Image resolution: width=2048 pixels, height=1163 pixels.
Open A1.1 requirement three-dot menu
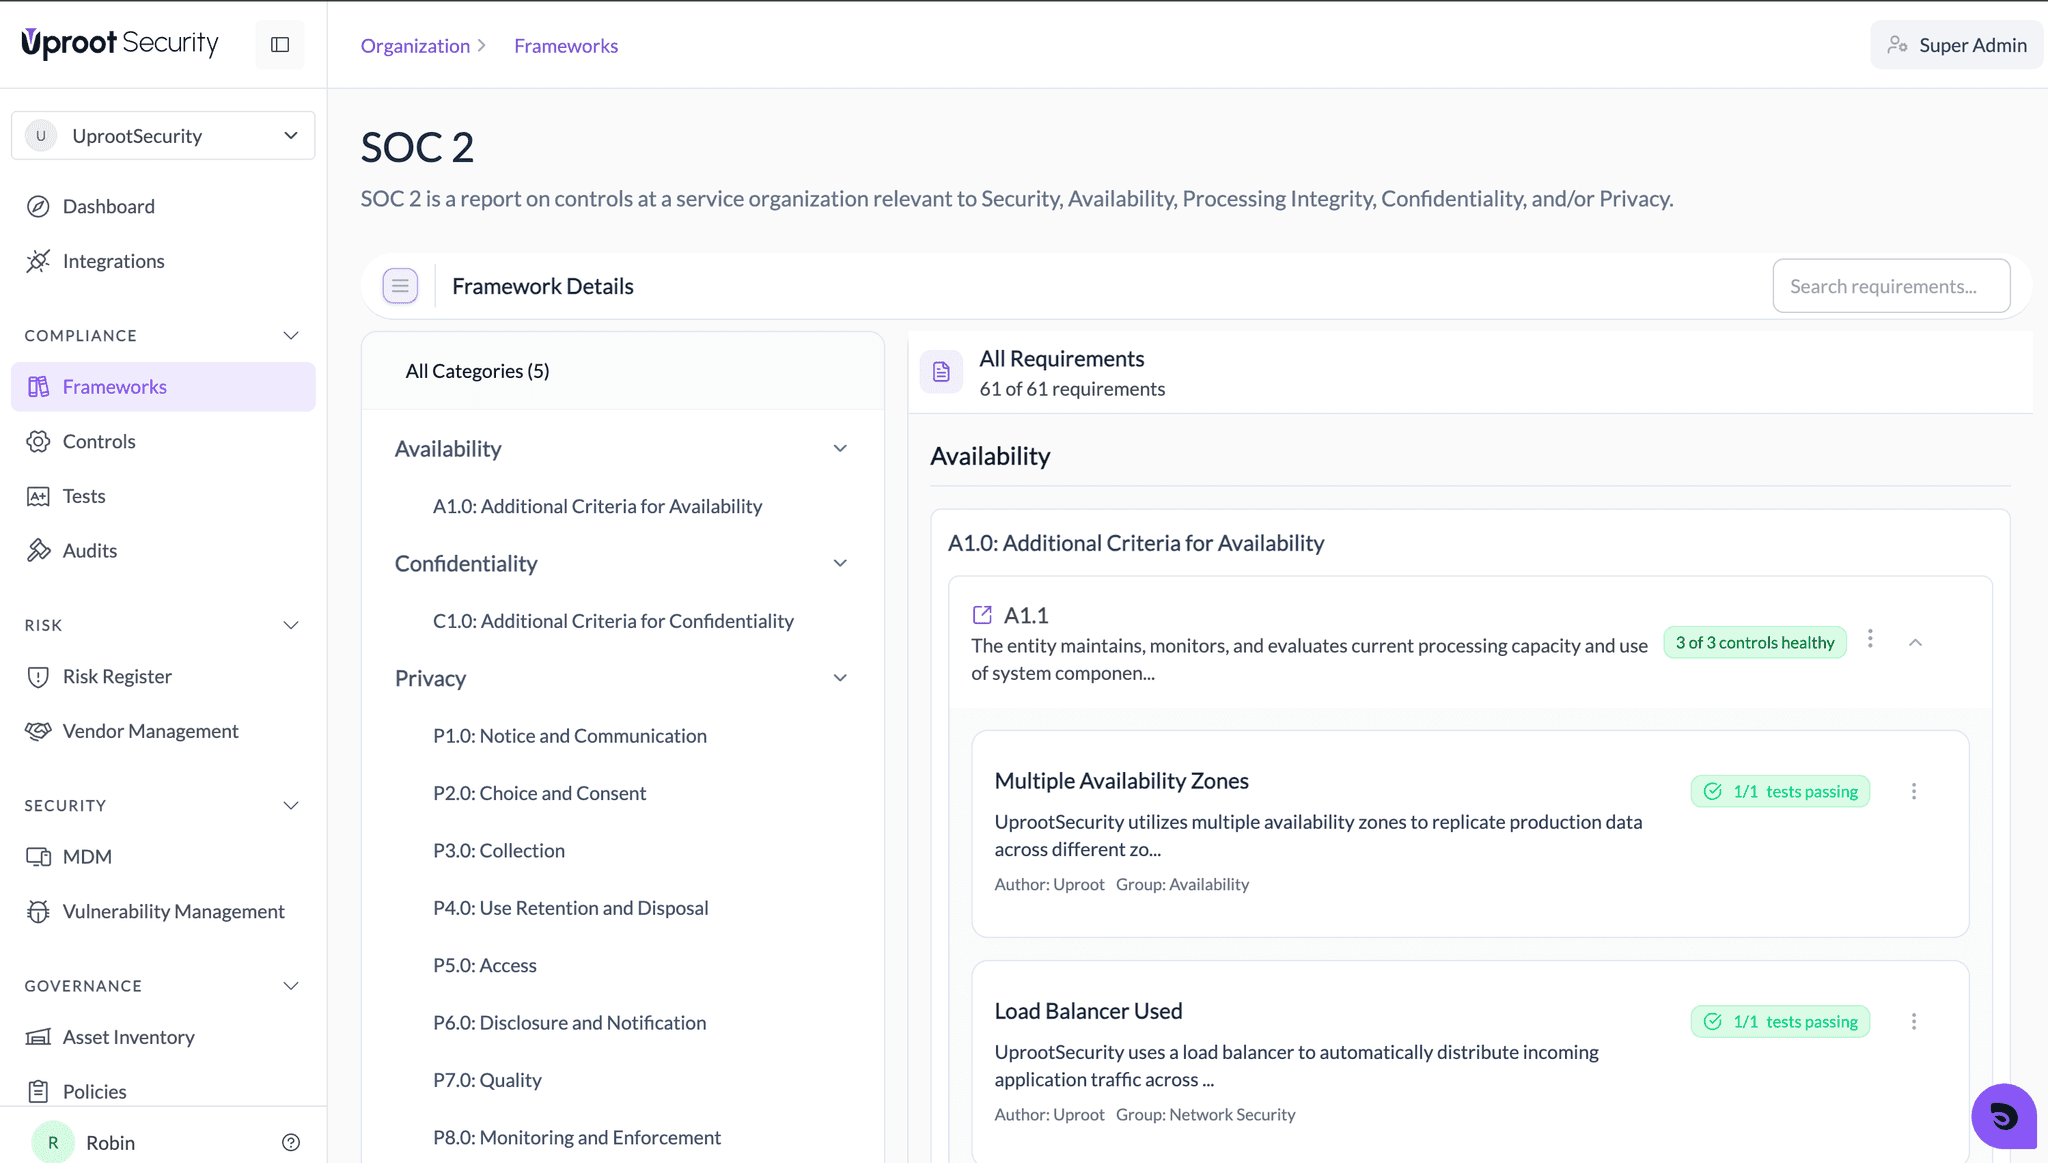(x=1870, y=639)
